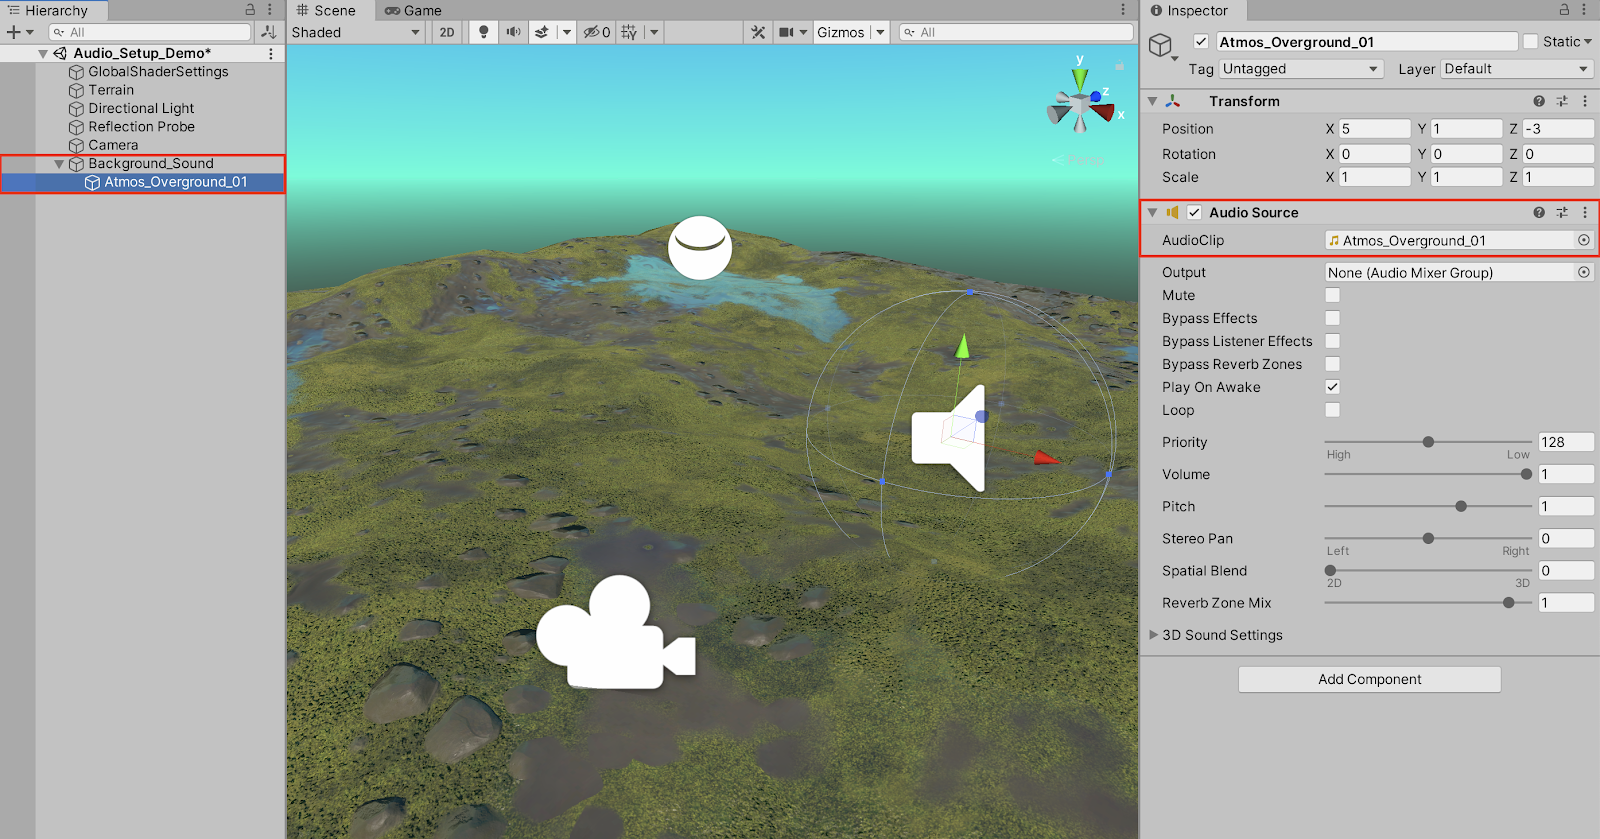Open the Tag dropdown showing Untagged

1300,69
